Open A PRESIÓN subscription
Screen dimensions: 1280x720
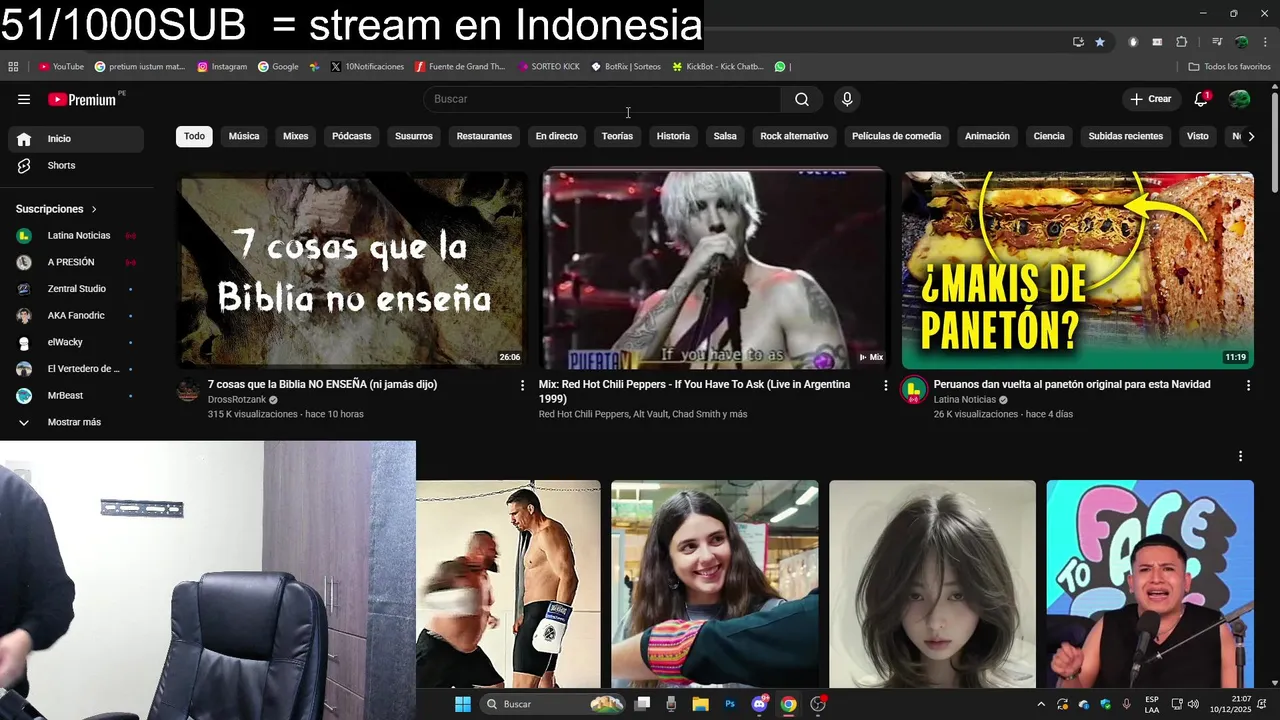(76, 262)
